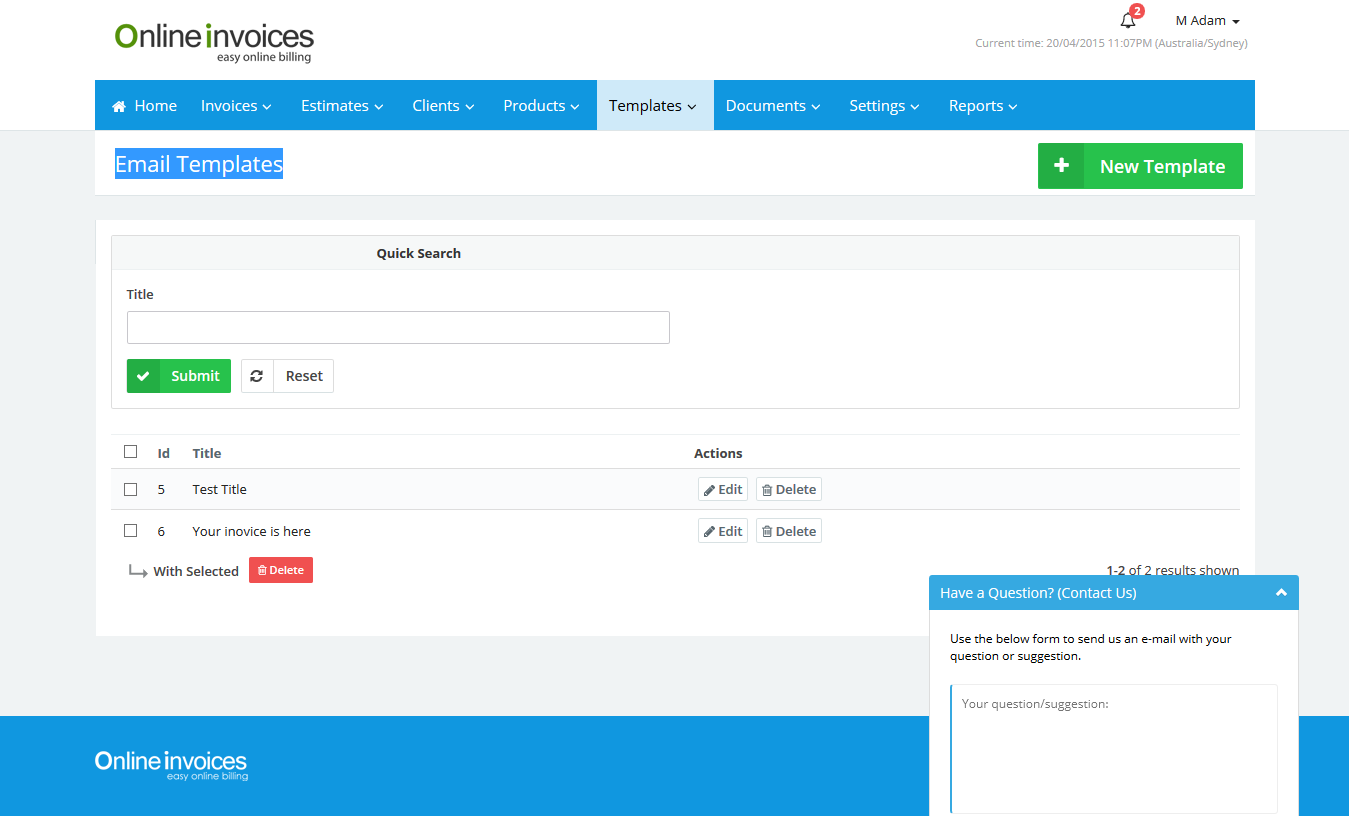Image resolution: width=1349 pixels, height=816 pixels.
Task: Edit the Test Title template
Action: (722, 490)
